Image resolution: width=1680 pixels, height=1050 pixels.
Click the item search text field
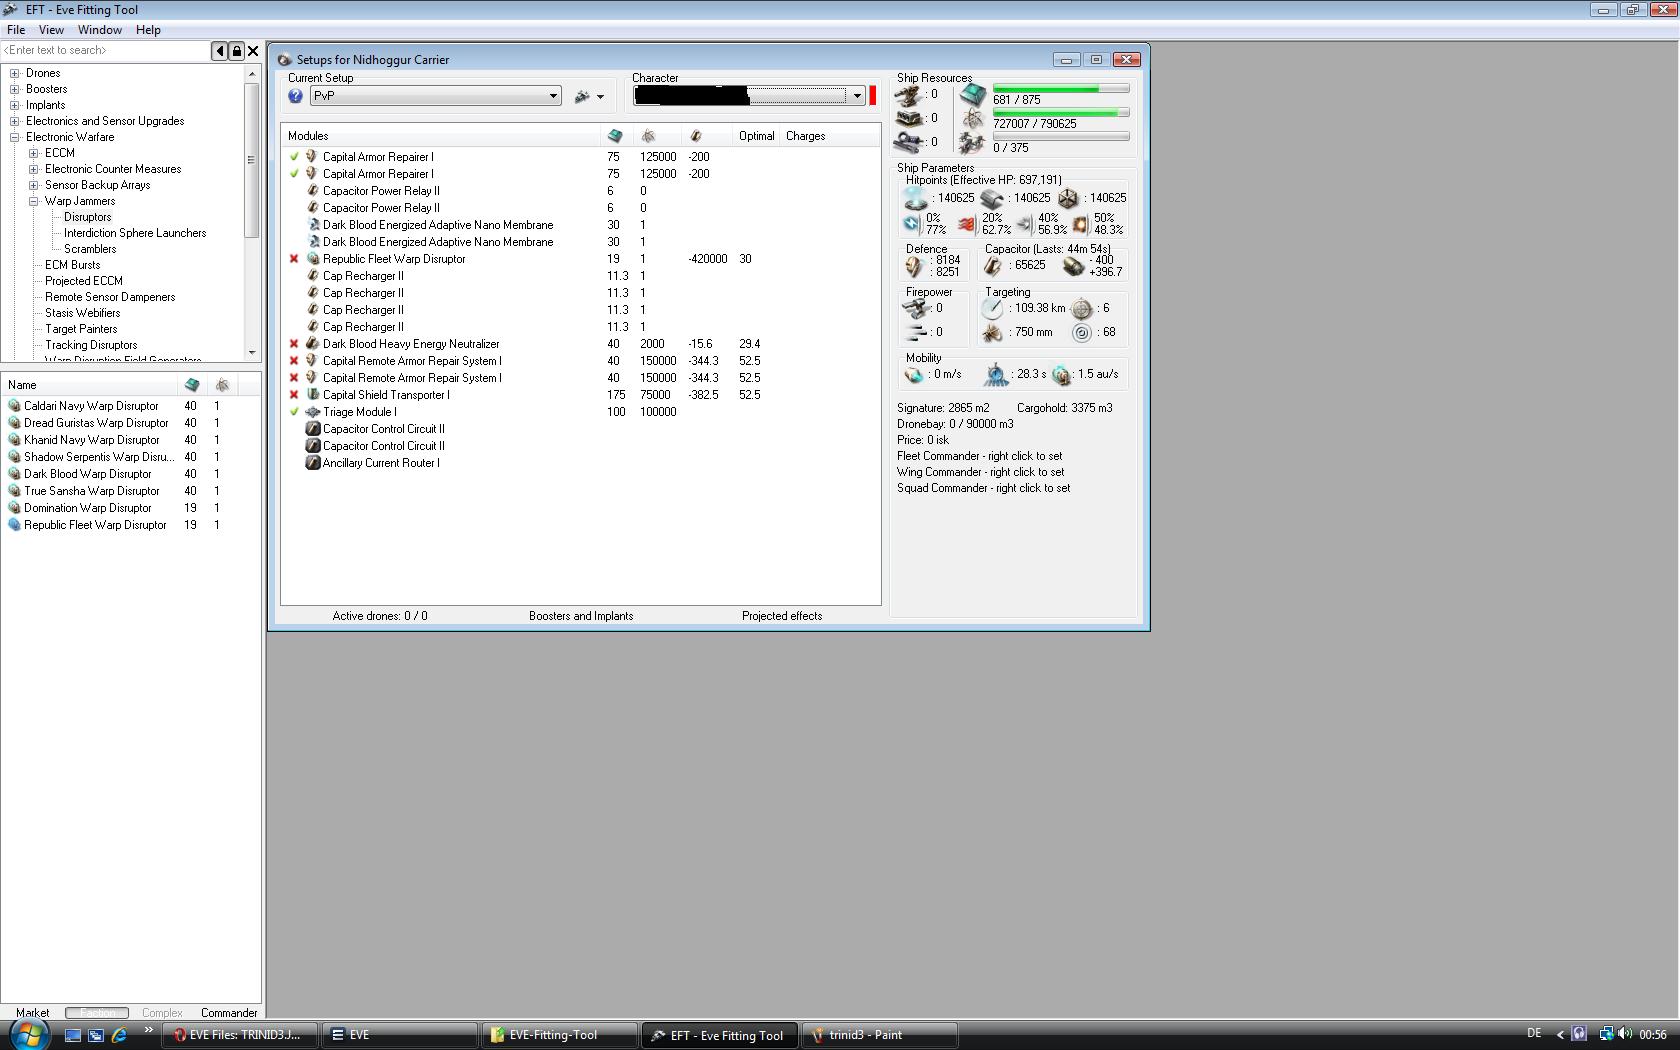coord(105,50)
